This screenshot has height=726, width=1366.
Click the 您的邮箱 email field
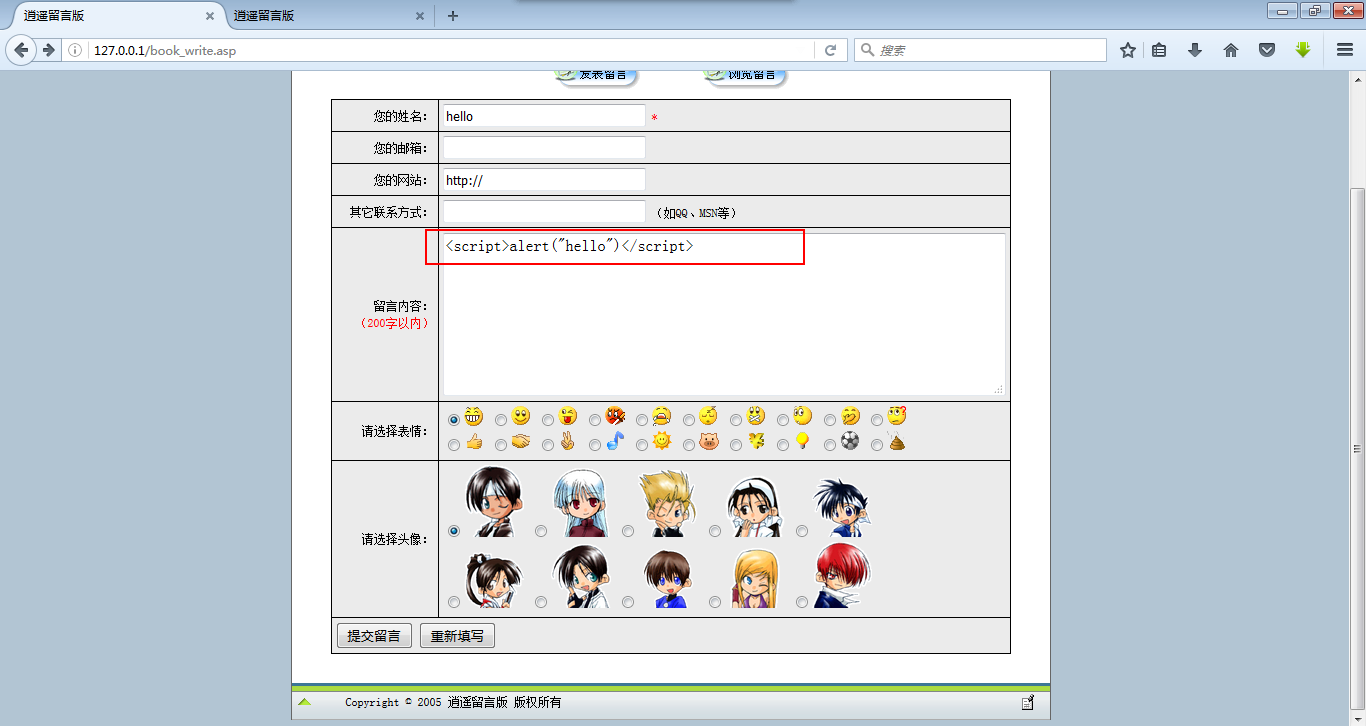coord(544,148)
